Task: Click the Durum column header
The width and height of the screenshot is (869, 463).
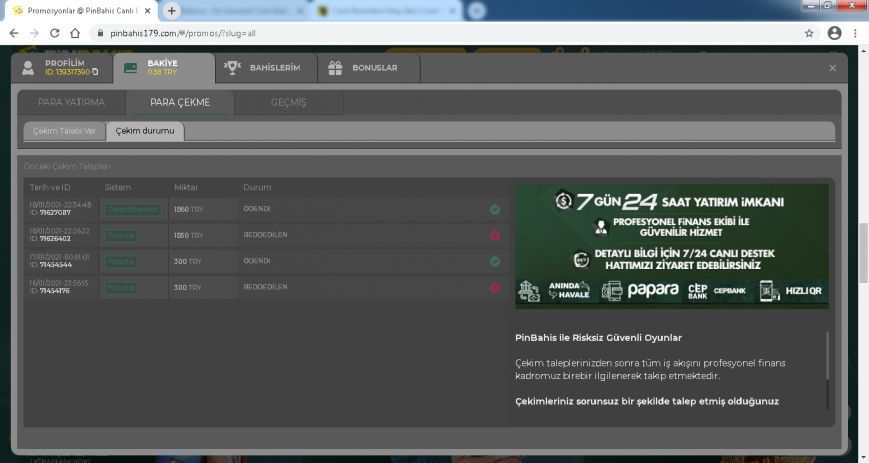Action: [x=257, y=187]
